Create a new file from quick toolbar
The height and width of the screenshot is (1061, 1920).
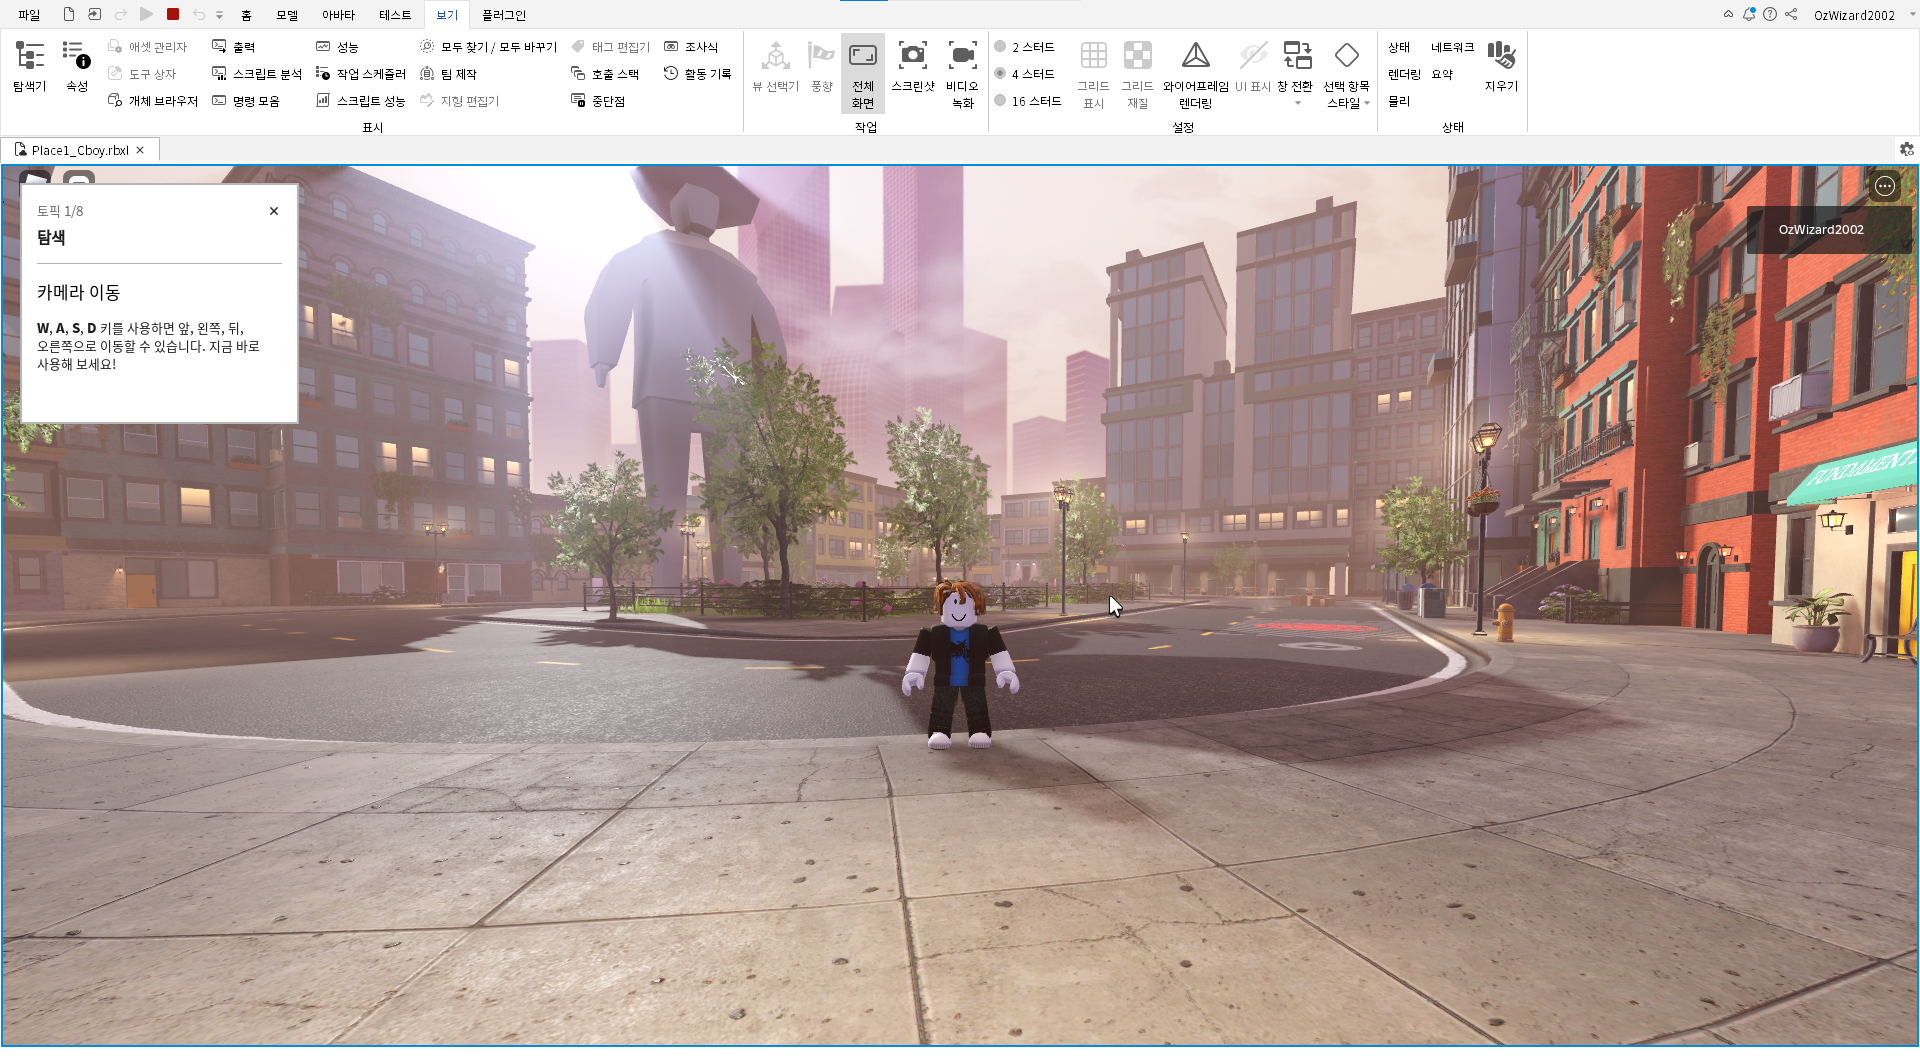point(69,14)
